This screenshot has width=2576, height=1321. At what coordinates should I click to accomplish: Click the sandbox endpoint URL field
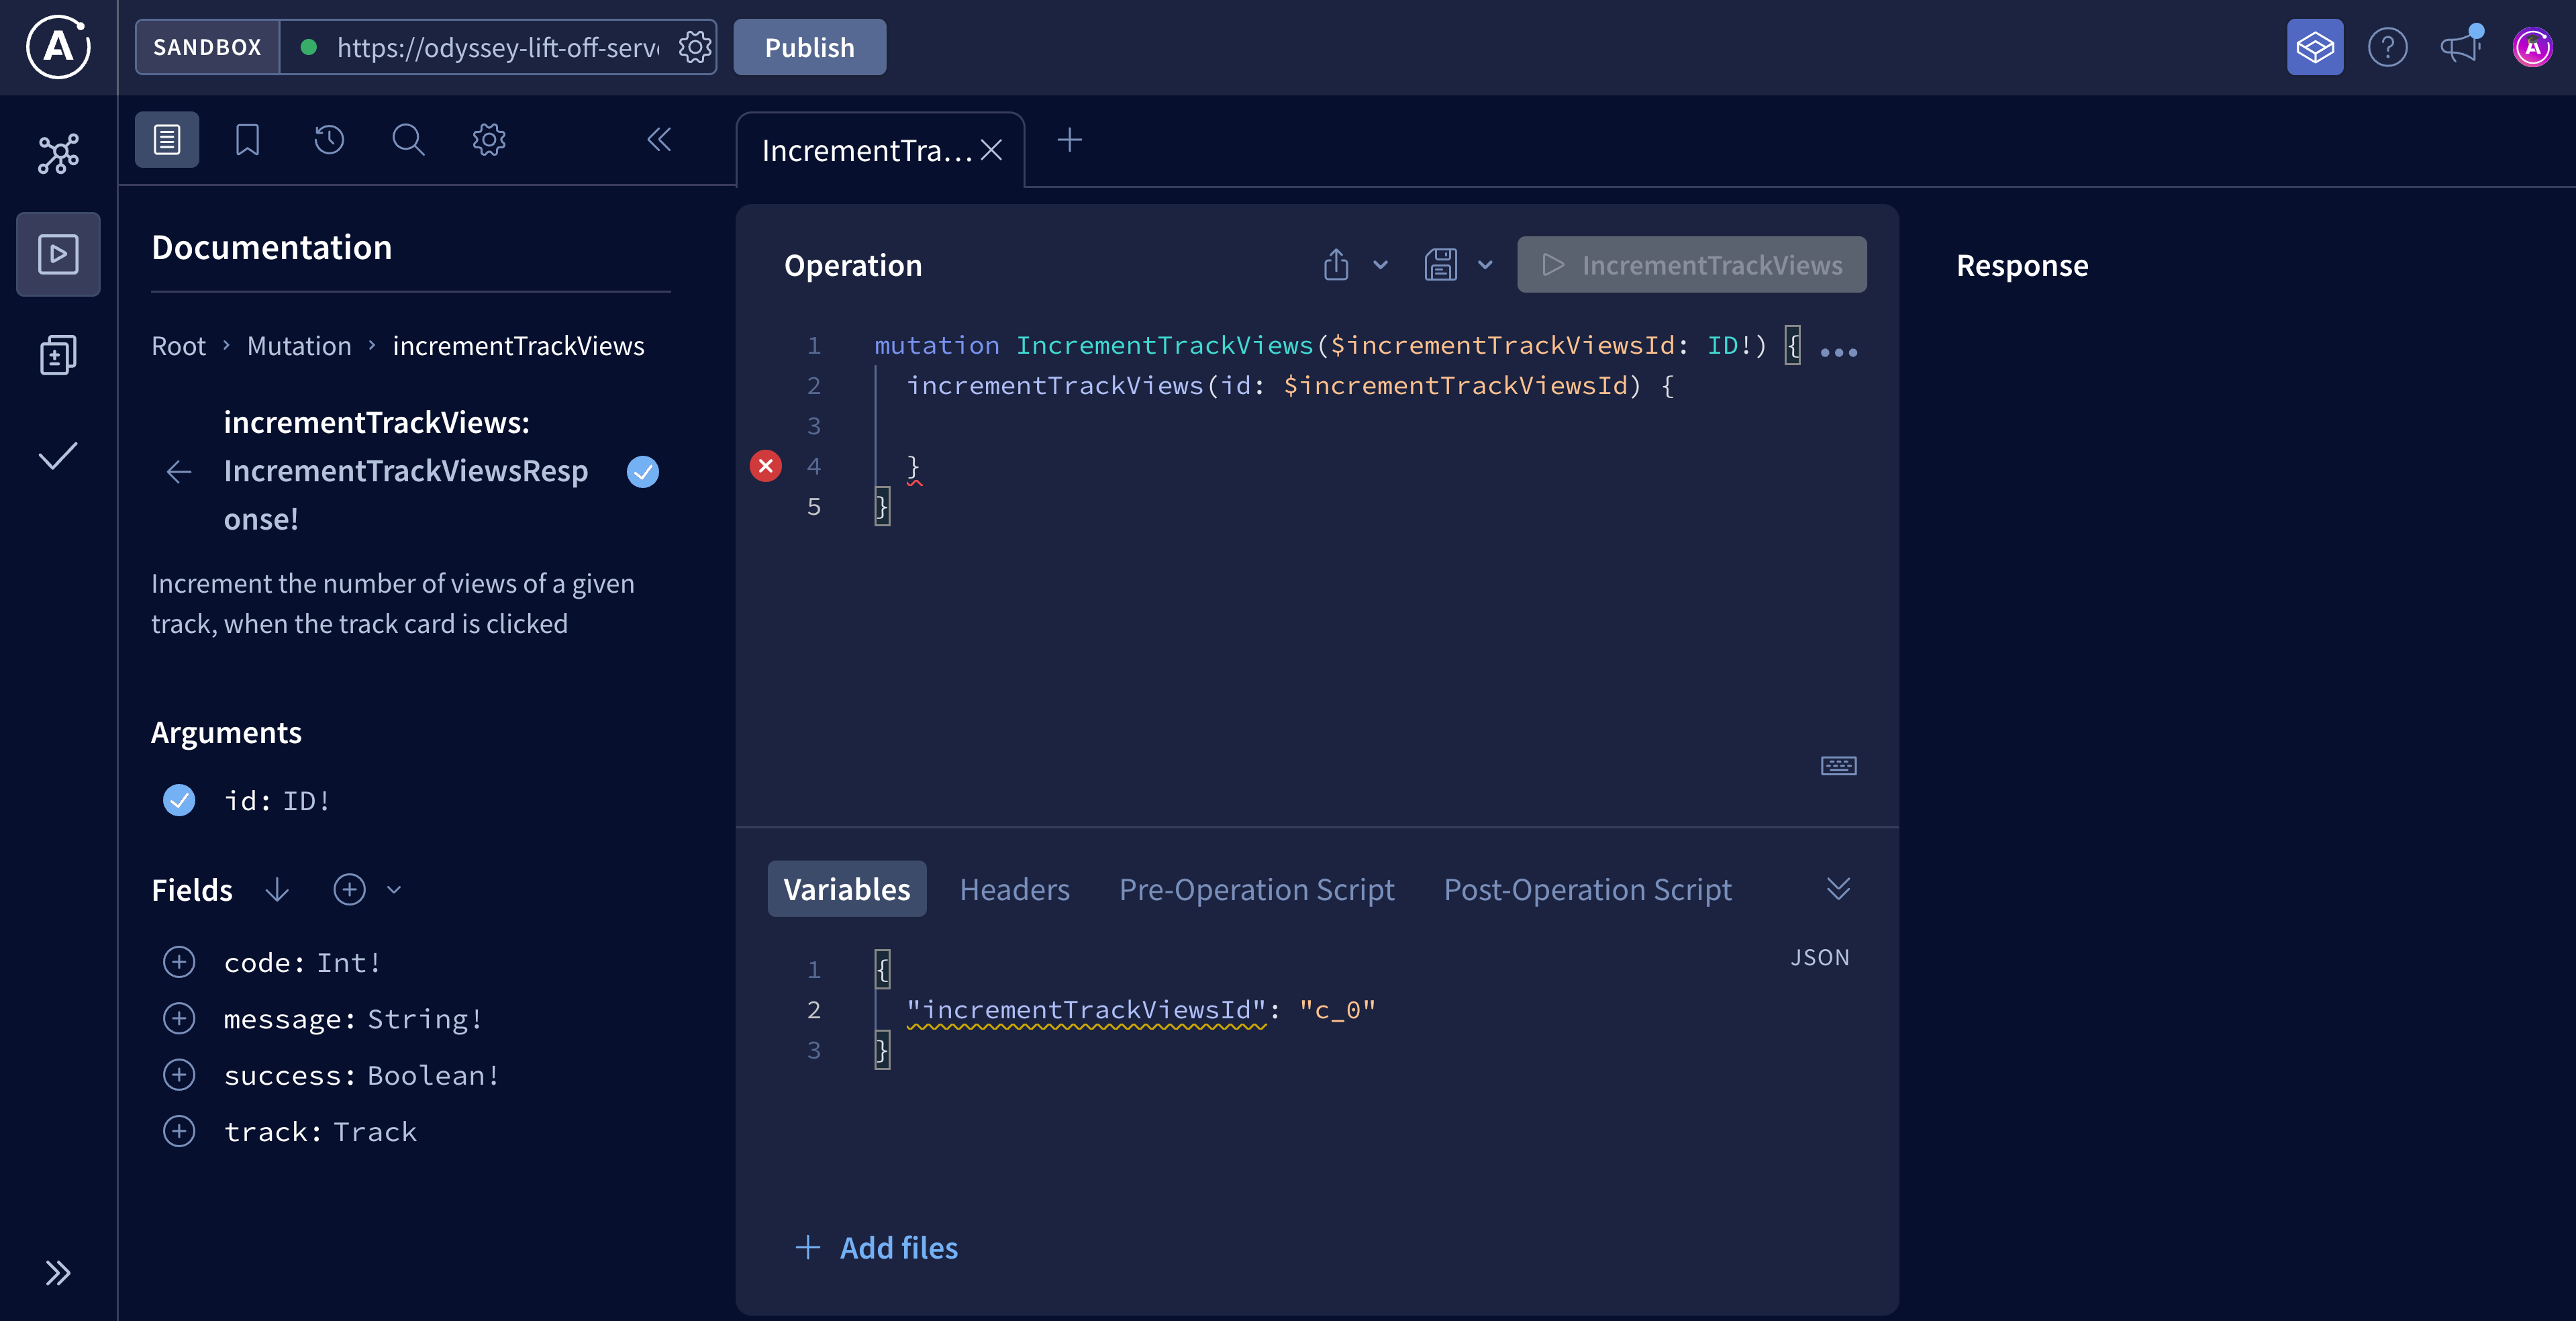497,47
